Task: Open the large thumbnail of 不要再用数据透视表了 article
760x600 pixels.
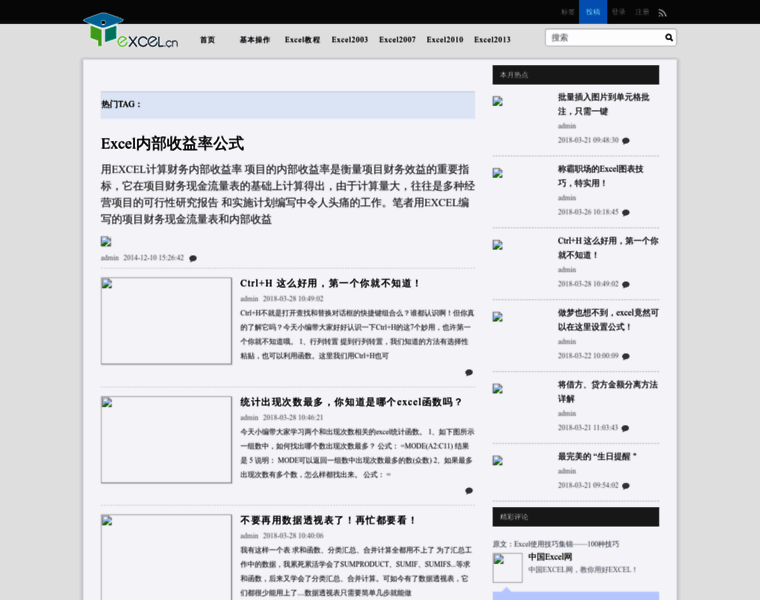Action: [166, 557]
